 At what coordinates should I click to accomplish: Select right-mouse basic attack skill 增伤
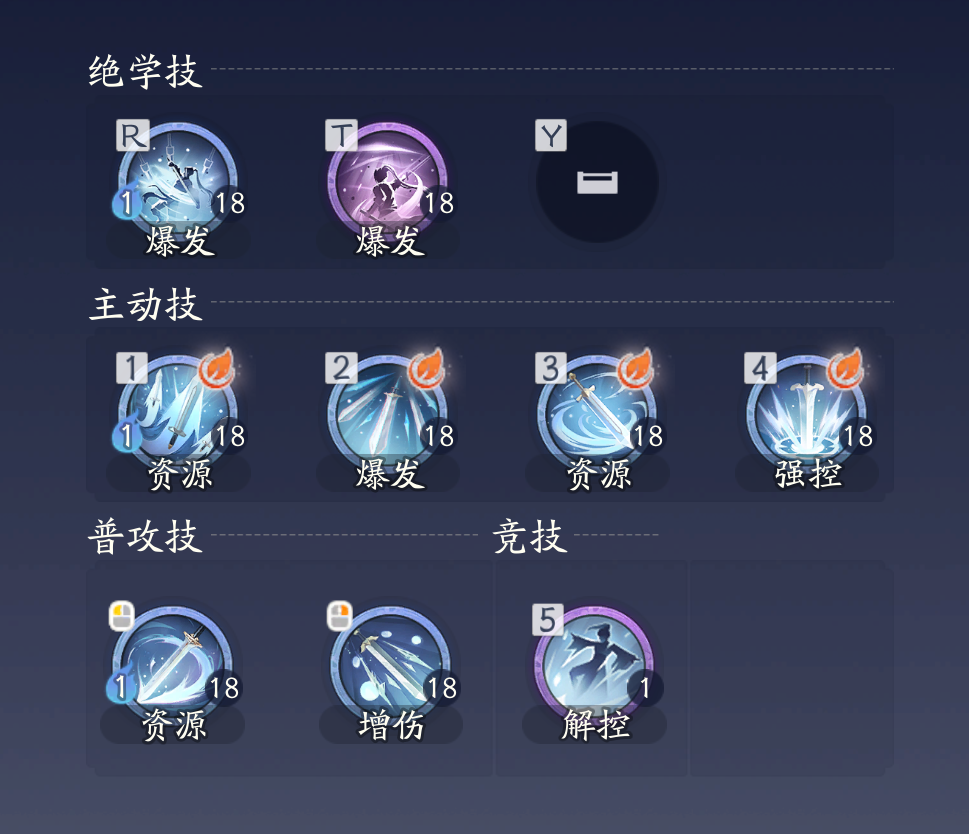pos(391,667)
